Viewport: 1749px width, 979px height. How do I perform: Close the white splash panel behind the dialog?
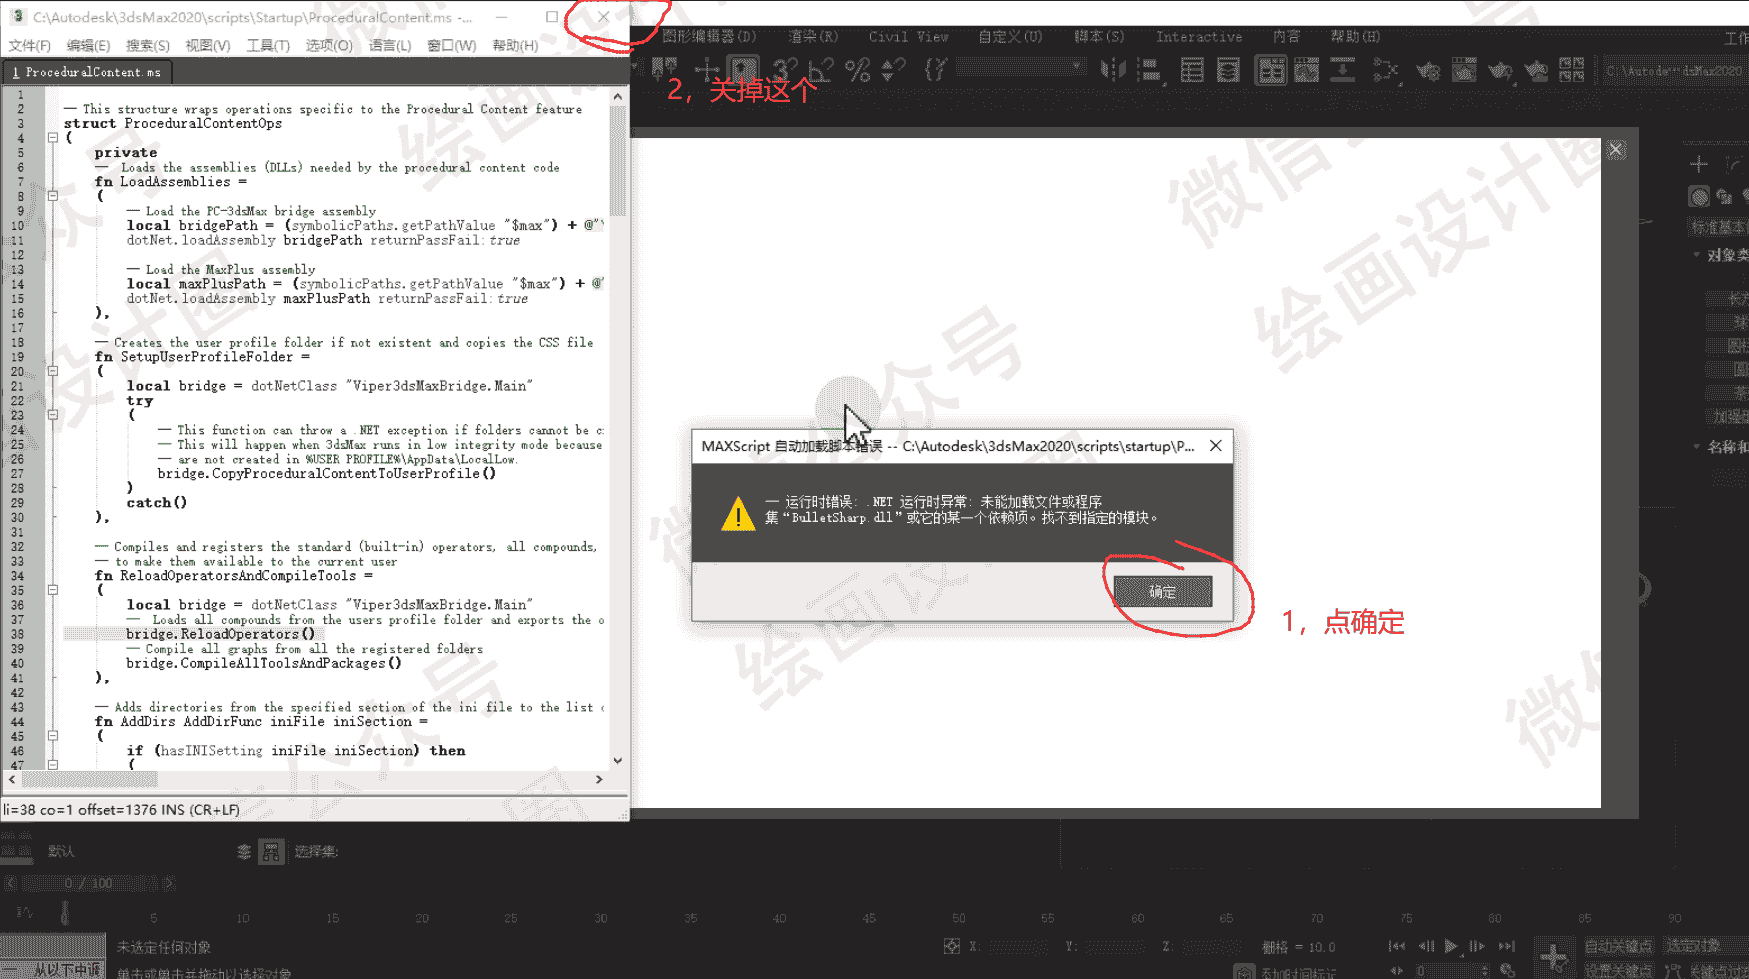pyautogui.click(x=1616, y=150)
